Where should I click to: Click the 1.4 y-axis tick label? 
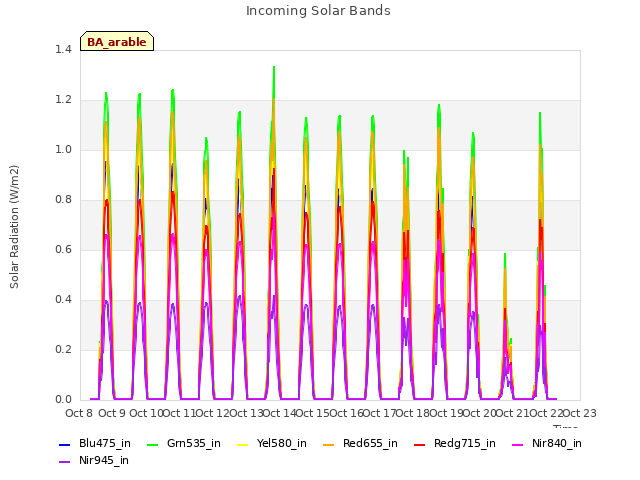click(63, 50)
